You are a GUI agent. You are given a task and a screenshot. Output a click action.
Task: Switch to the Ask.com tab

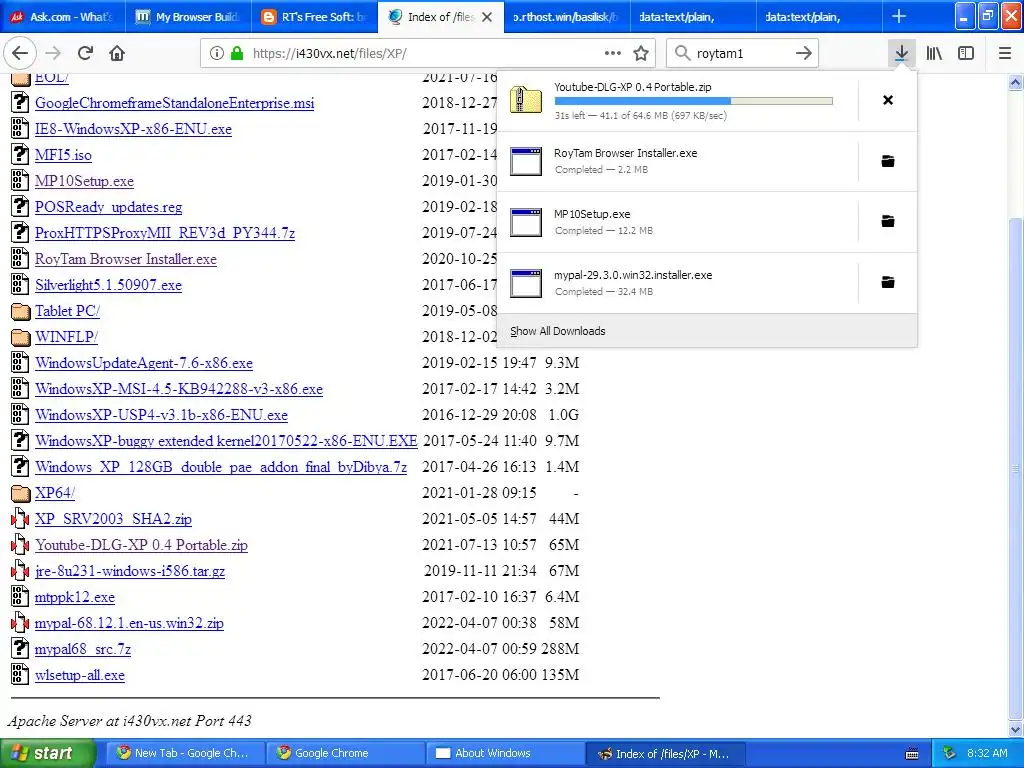coord(63,17)
